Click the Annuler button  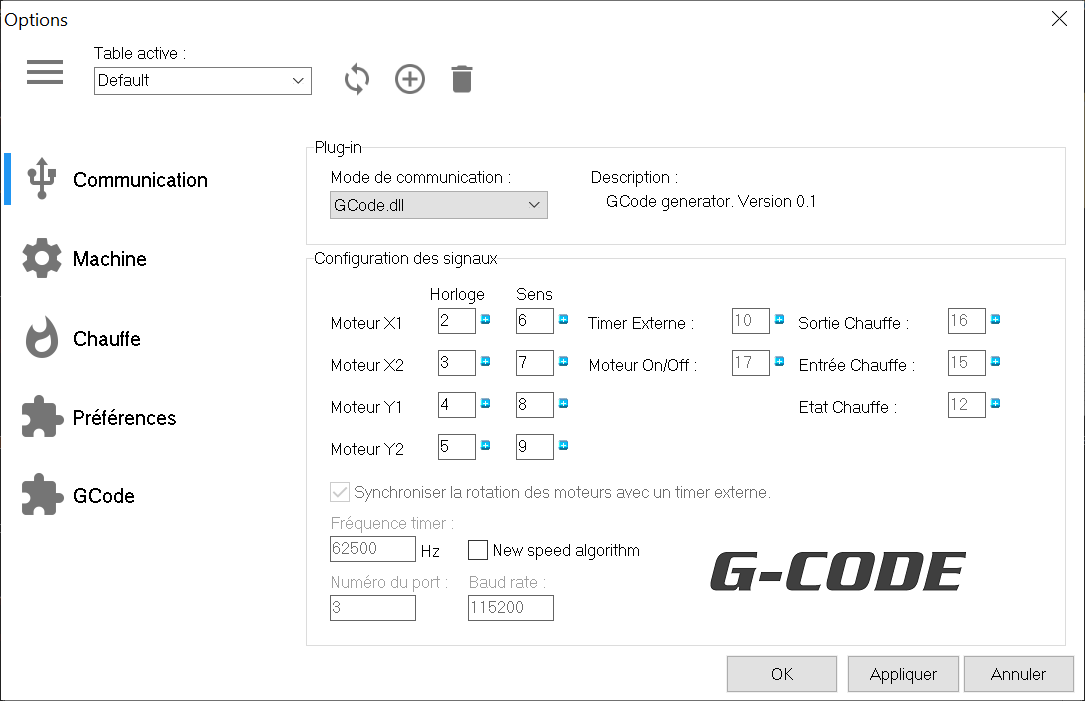pos(1018,674)
